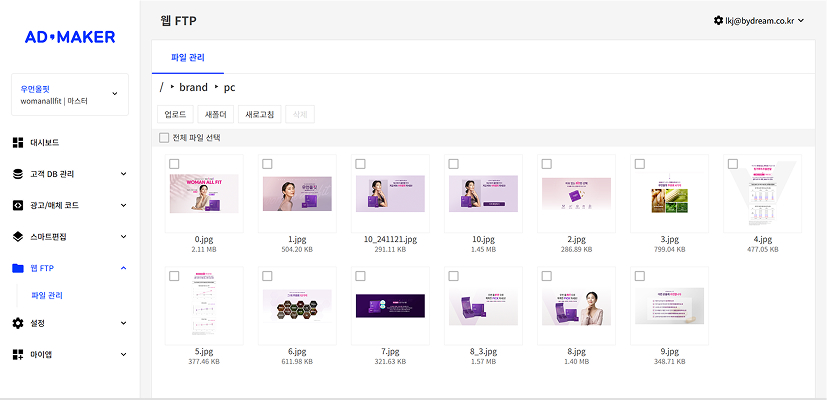Open the 8.jpg thumbnail image
827x400 pixels.
(576, 306)
